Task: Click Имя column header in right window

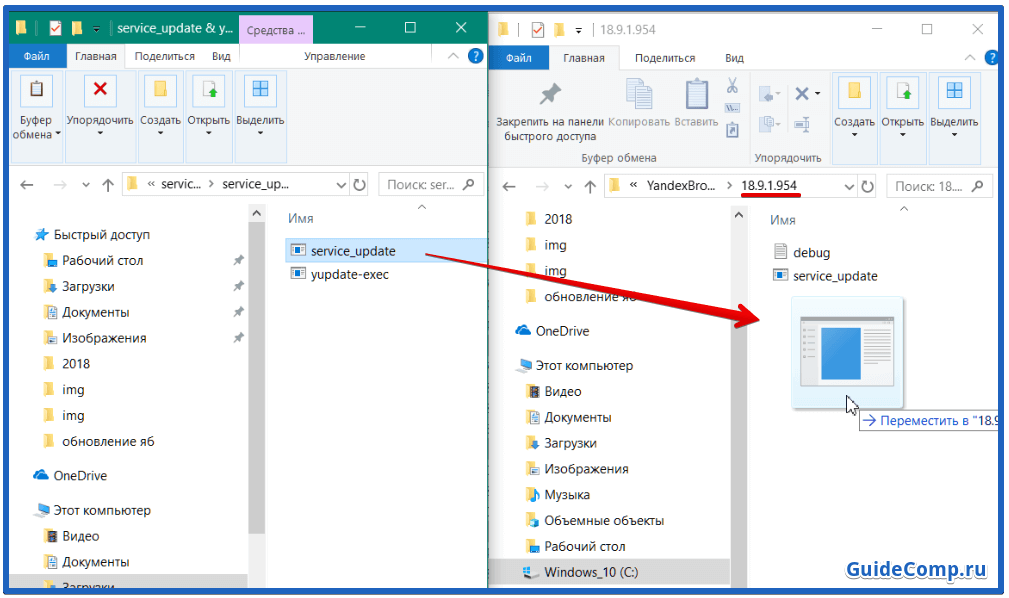Action: tap(782, 220)
